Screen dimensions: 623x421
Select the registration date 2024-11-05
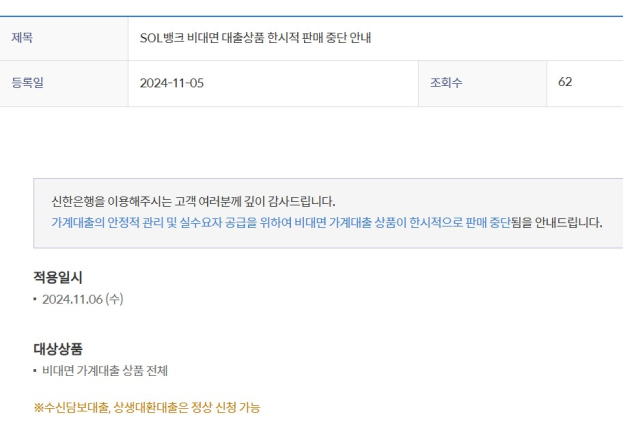(x=172, y=83)
